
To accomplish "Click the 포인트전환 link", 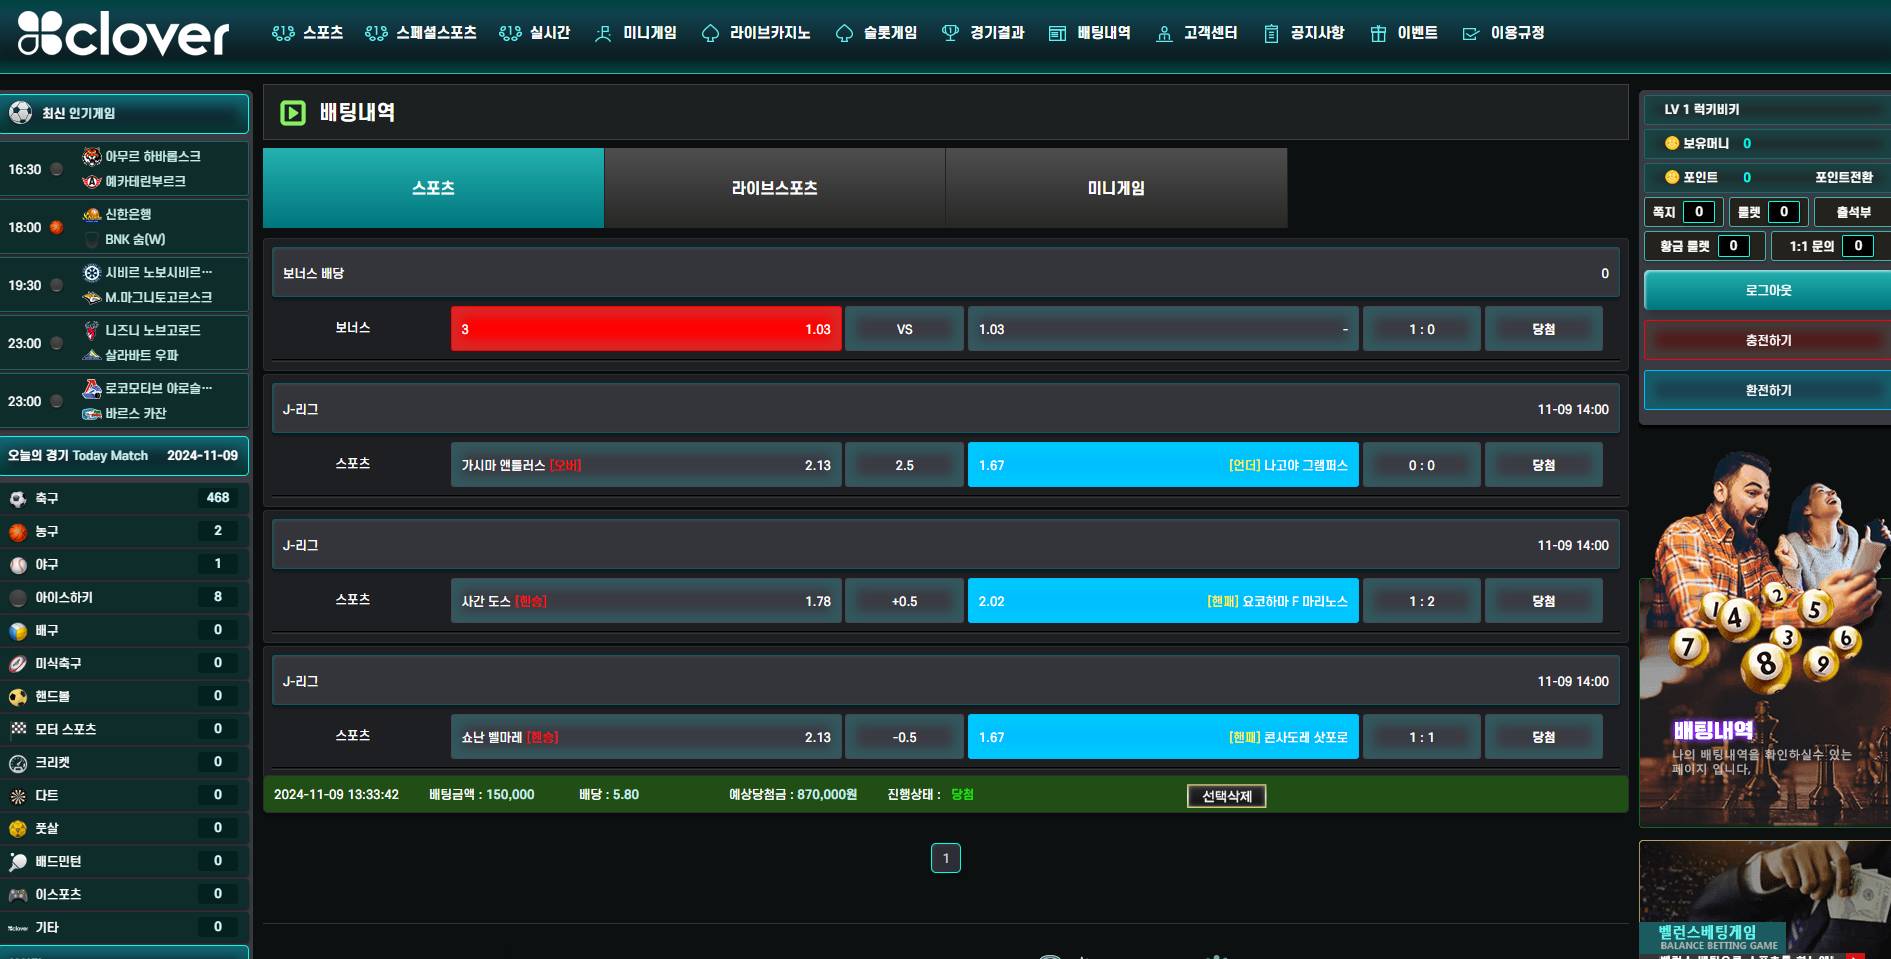I will (1843, 177).
